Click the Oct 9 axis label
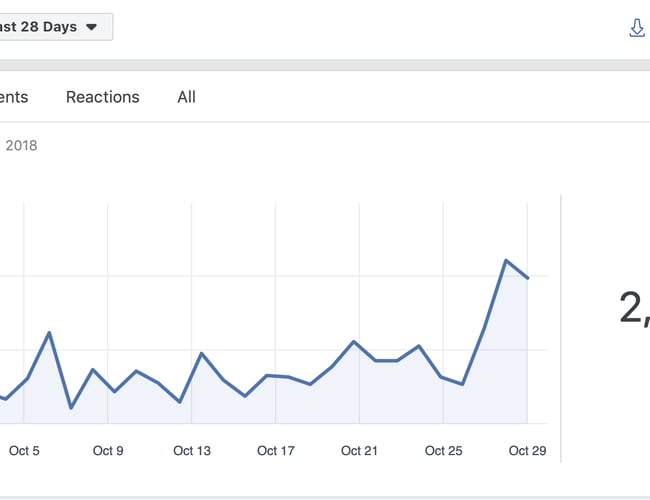This screenshot has height=500, width=650. [108, 451]
